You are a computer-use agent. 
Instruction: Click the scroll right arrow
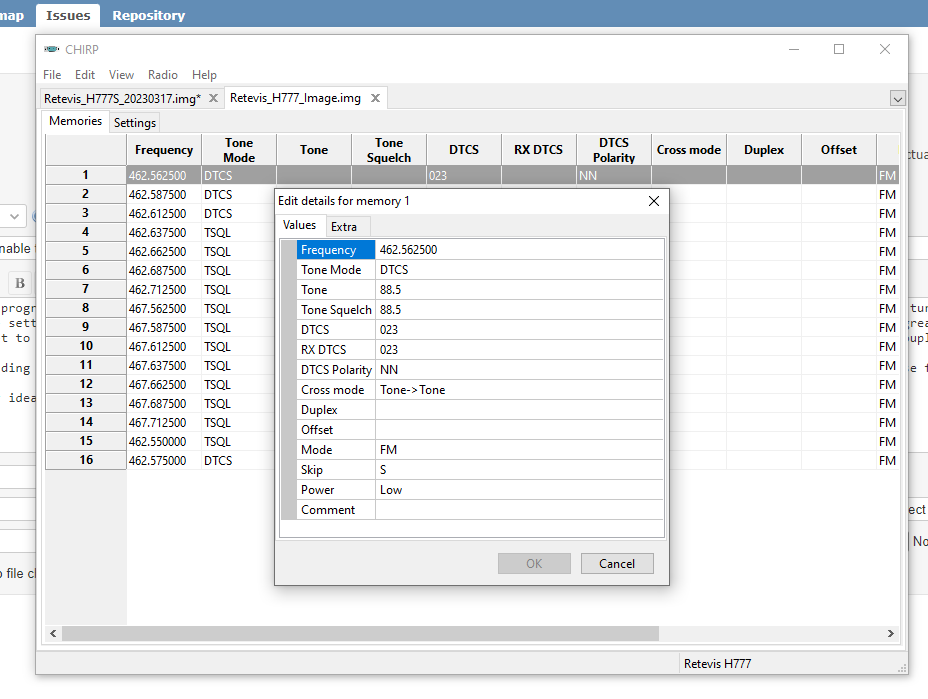[891, 633]
